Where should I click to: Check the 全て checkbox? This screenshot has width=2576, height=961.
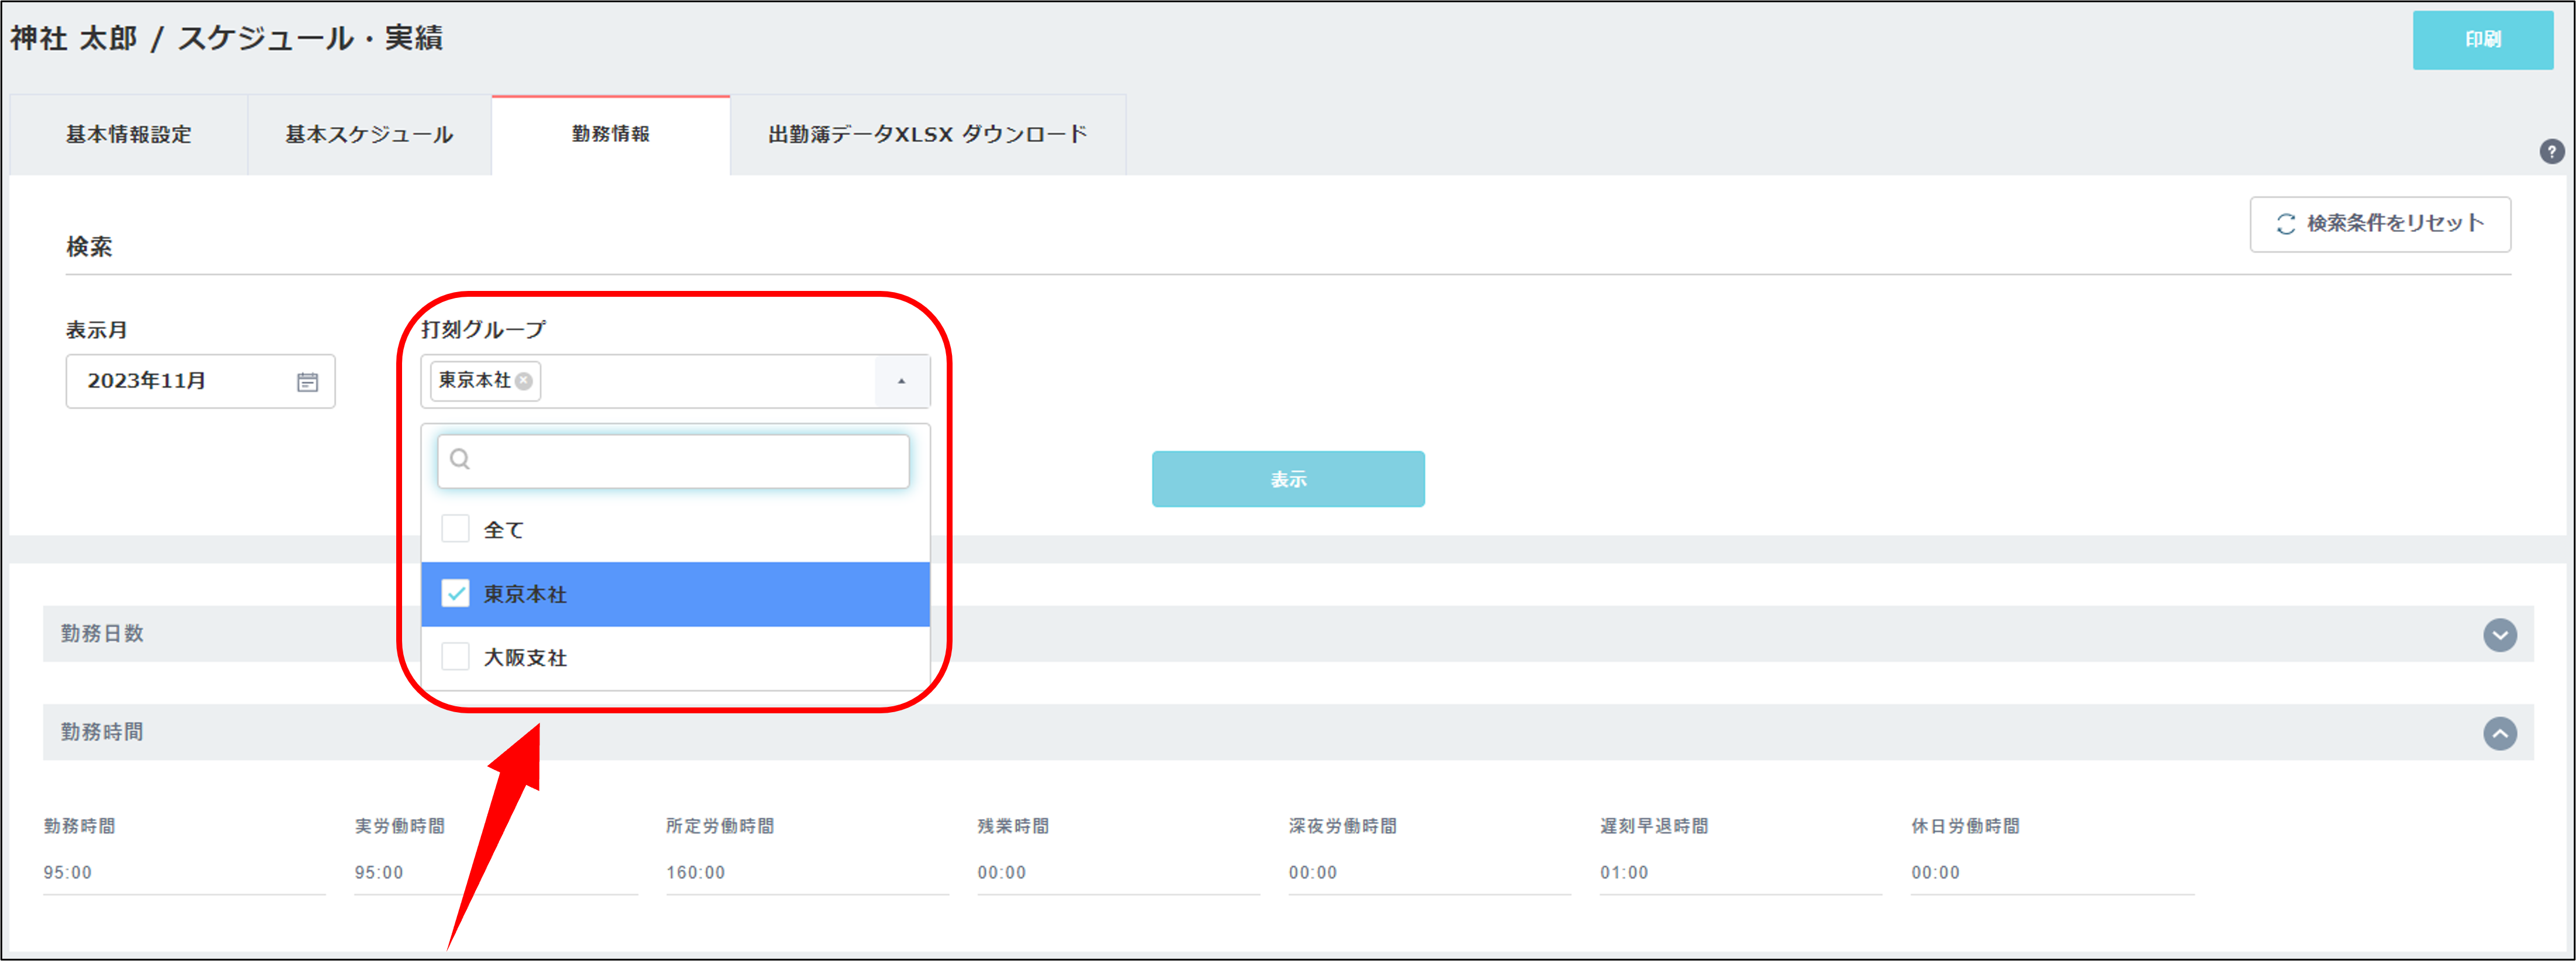click(456, 529)
